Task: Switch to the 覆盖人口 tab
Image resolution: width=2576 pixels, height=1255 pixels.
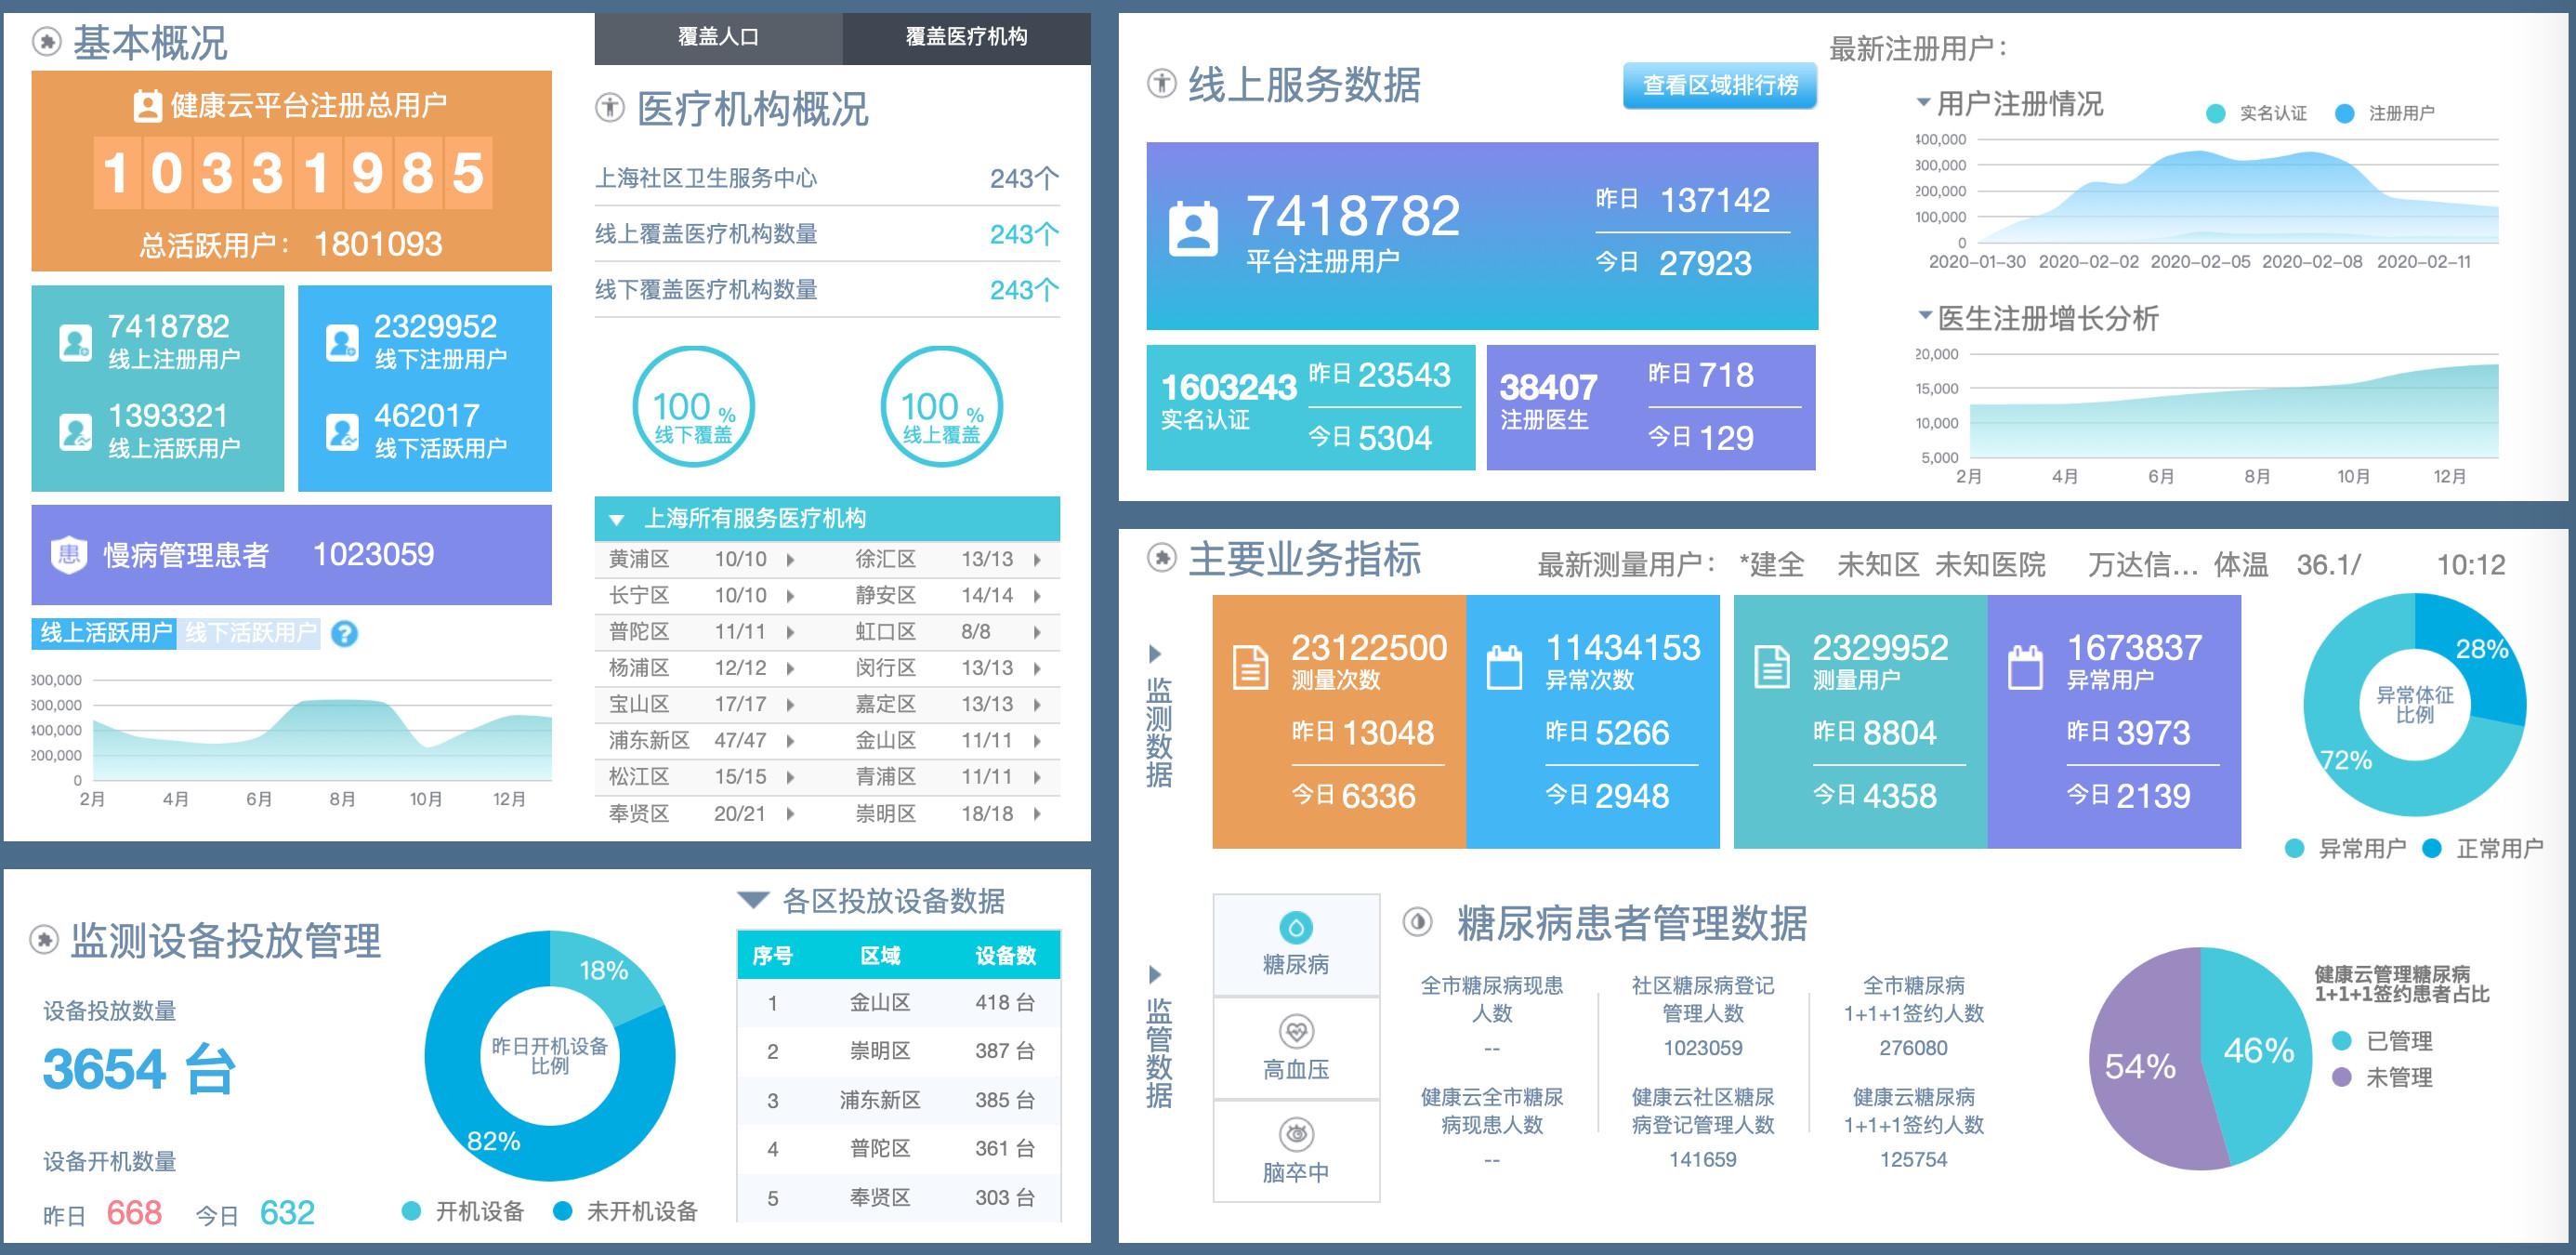Action: click(718, 38)
